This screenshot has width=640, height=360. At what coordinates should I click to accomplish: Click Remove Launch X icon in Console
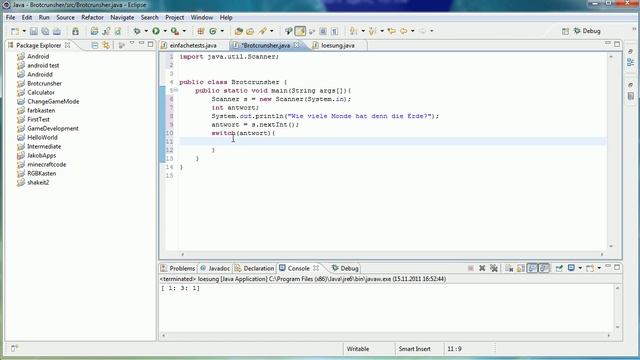tap(482, 268)
